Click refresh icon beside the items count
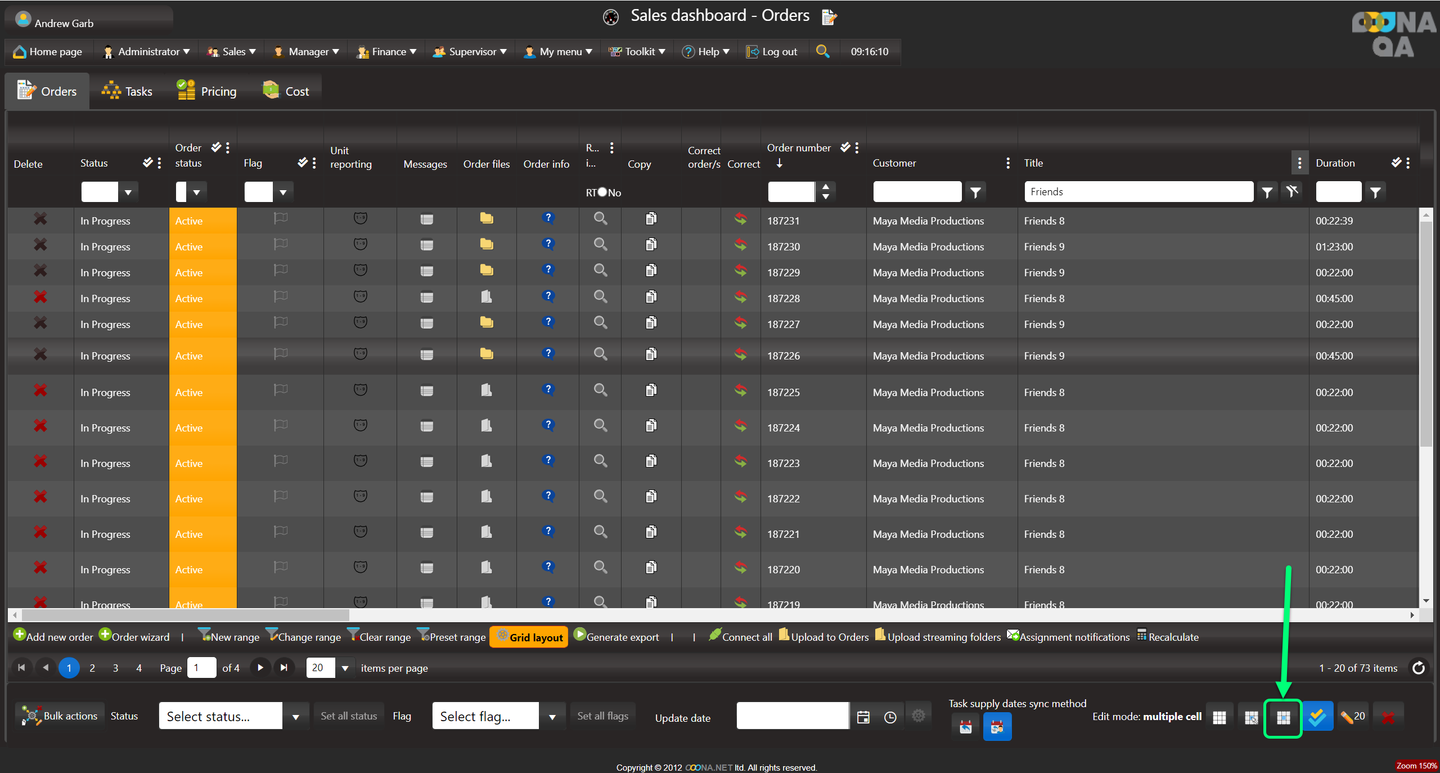This screenshot has width=1440, height=773. (1417, 668)
